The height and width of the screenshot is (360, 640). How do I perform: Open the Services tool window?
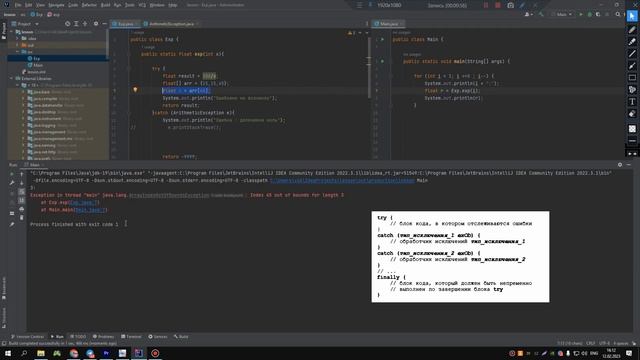[x=158, y=336]
